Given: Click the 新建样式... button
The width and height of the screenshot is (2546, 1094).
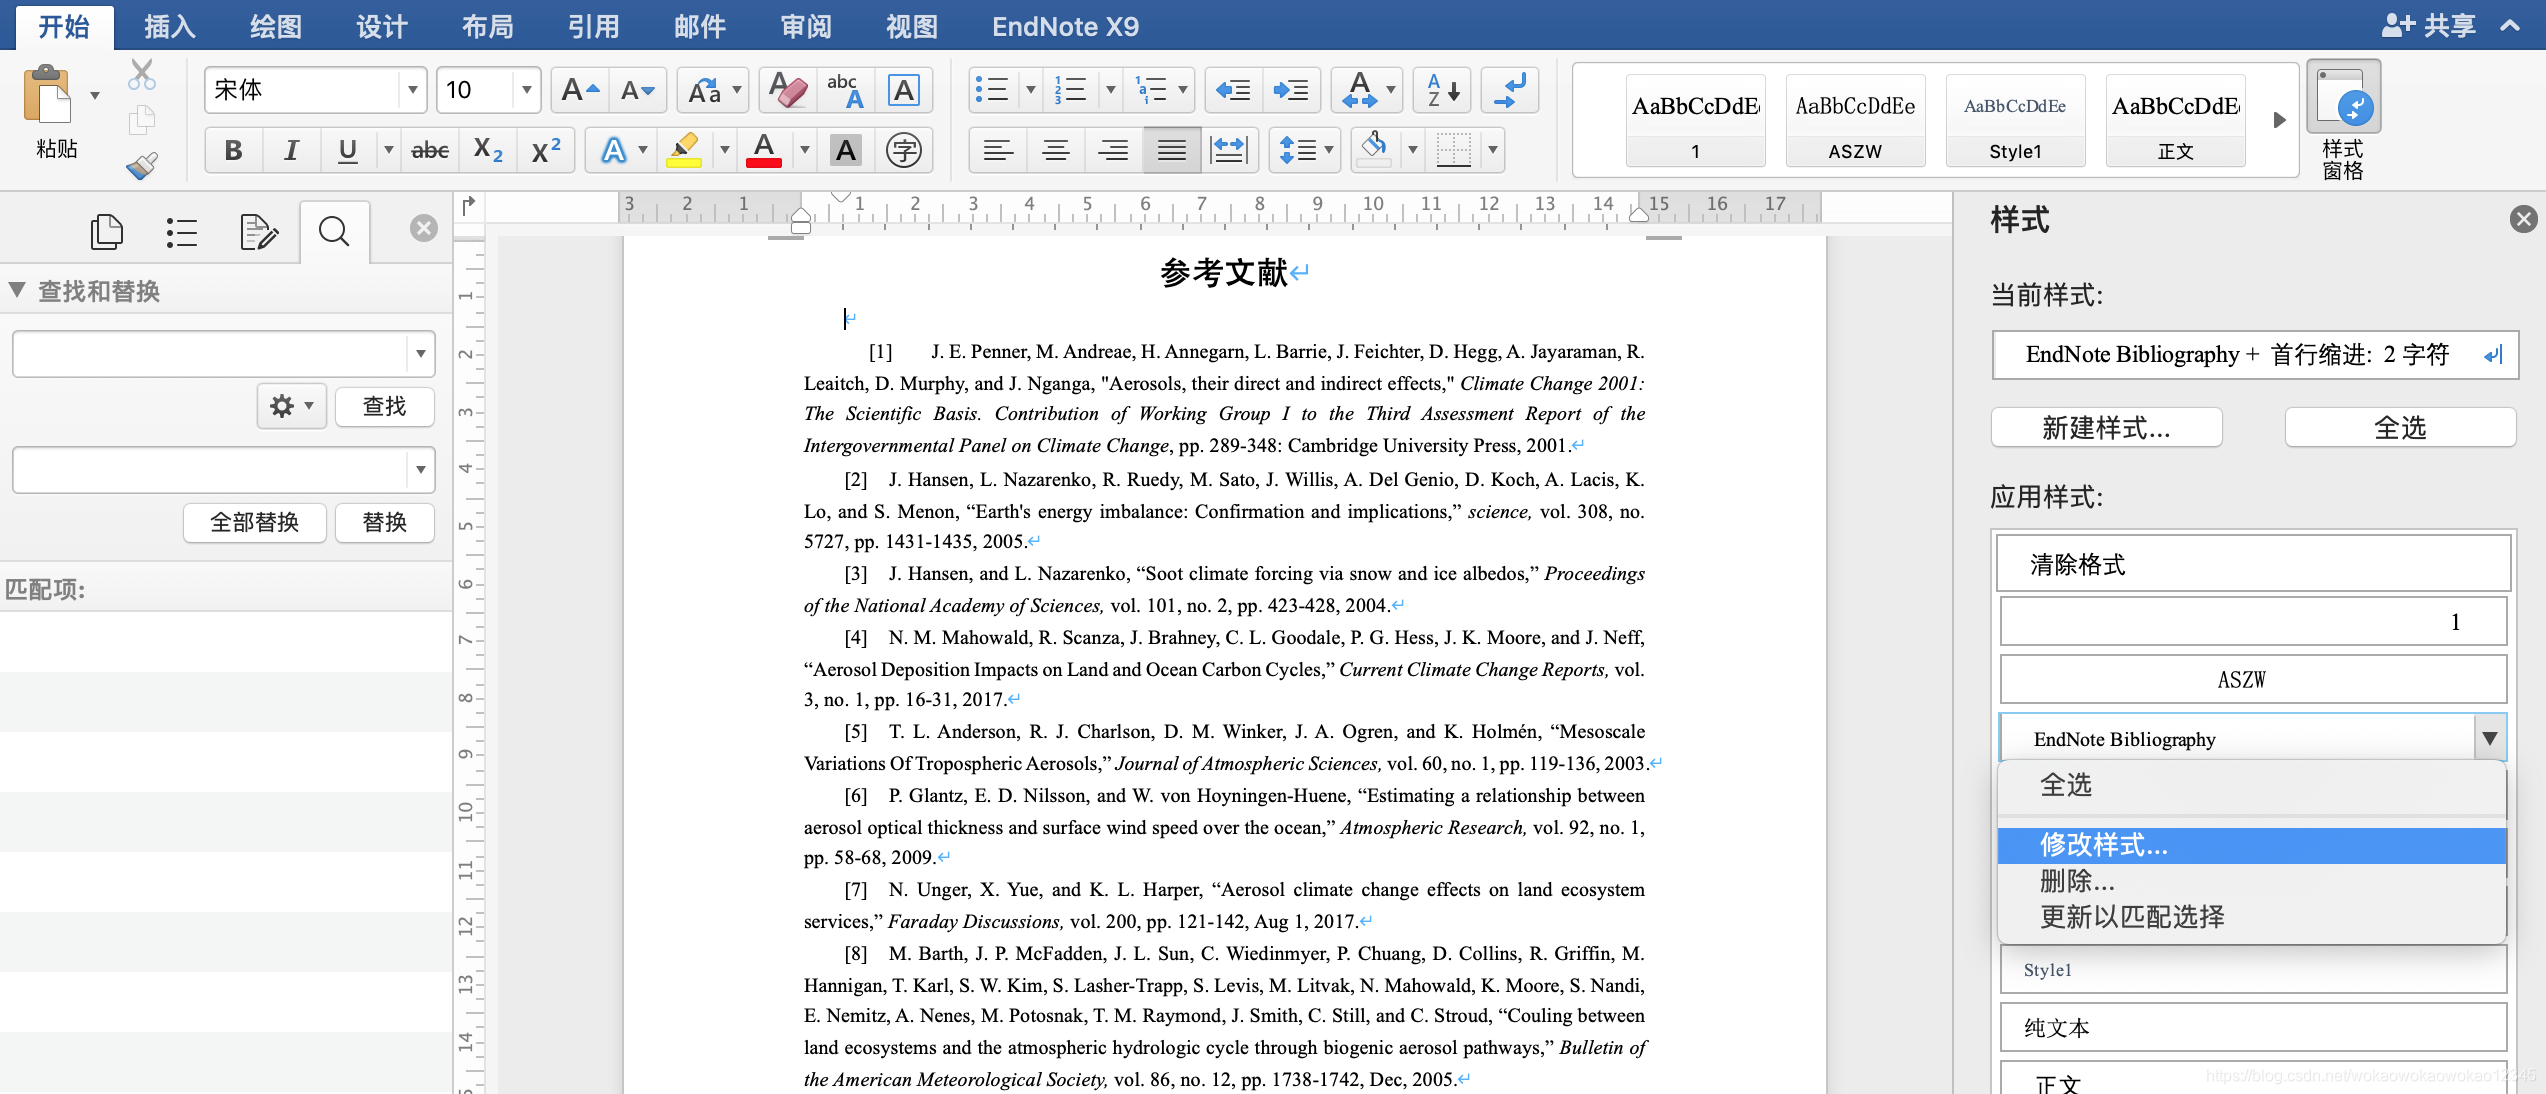Looking at the screenshot, I should point(2106,428).
